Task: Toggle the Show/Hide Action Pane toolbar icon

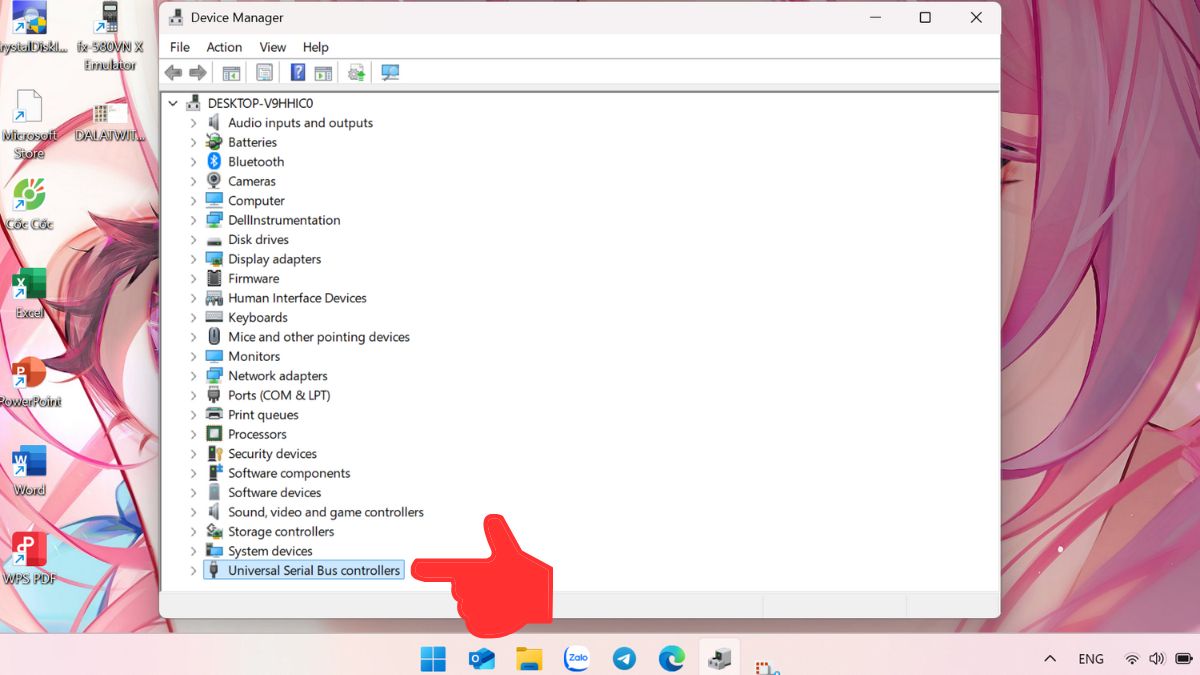Action: click(x=323, y=73)
